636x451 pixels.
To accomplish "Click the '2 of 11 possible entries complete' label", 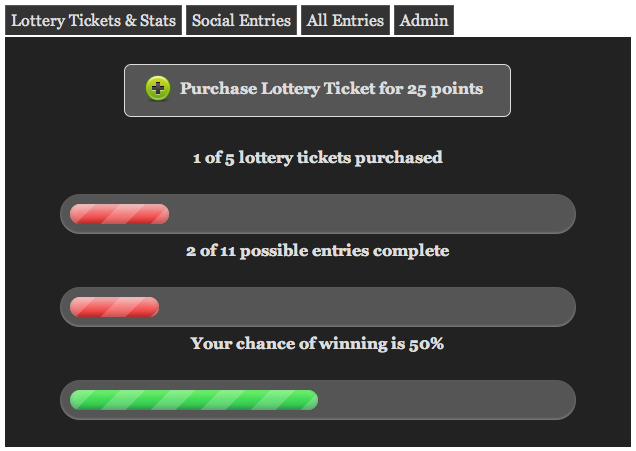I will click(x=318, y=251).
